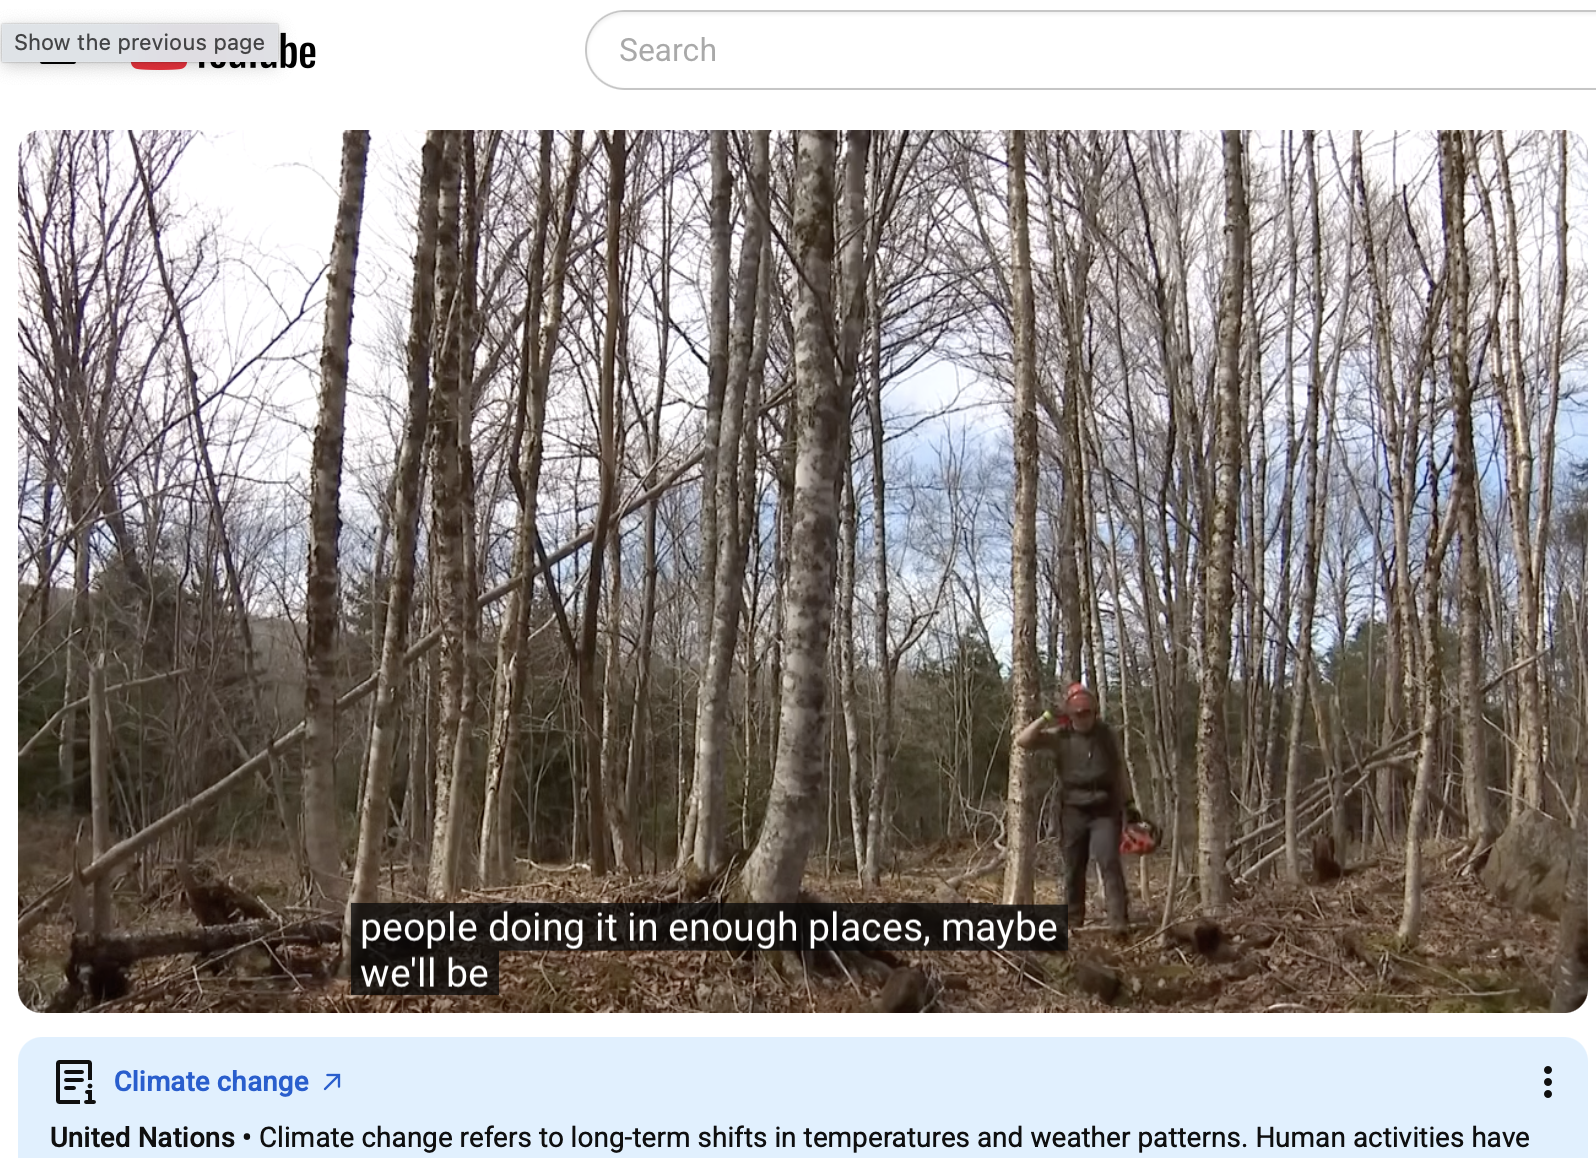Open the Climate change link
The image size is (1596, 1158).
211,1081
